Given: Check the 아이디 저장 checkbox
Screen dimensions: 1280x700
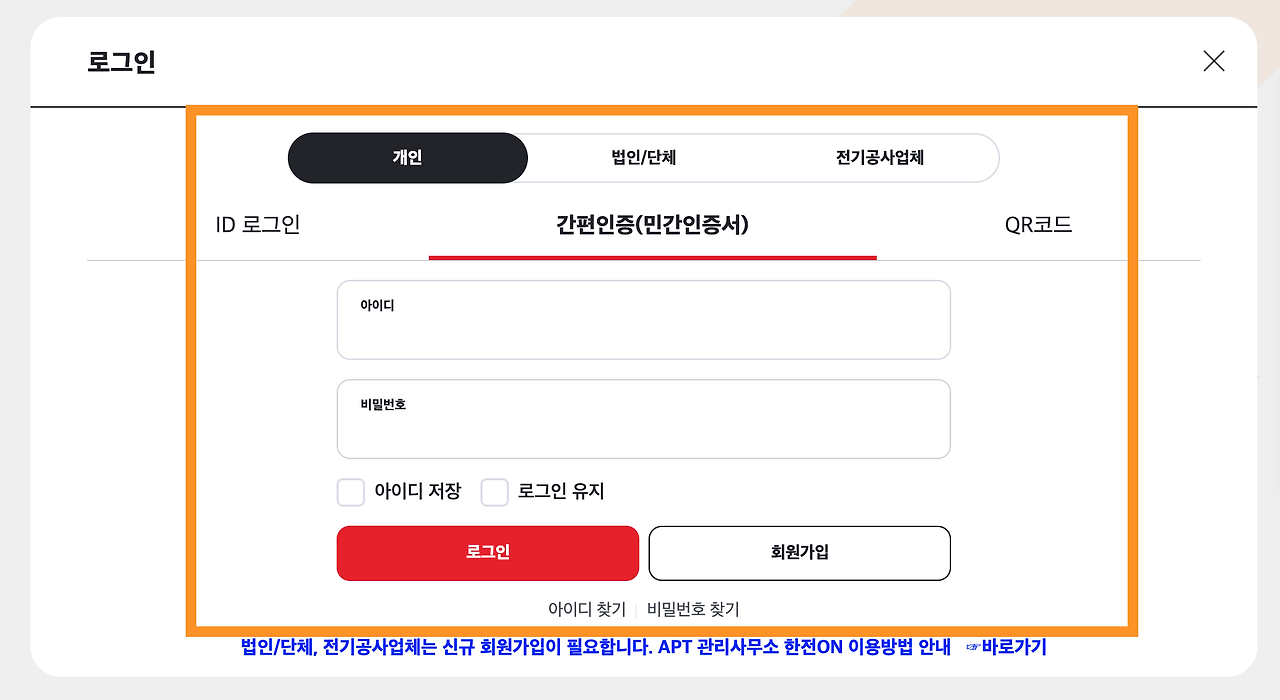Looking at the screenshot, I should tap(350, 491).
